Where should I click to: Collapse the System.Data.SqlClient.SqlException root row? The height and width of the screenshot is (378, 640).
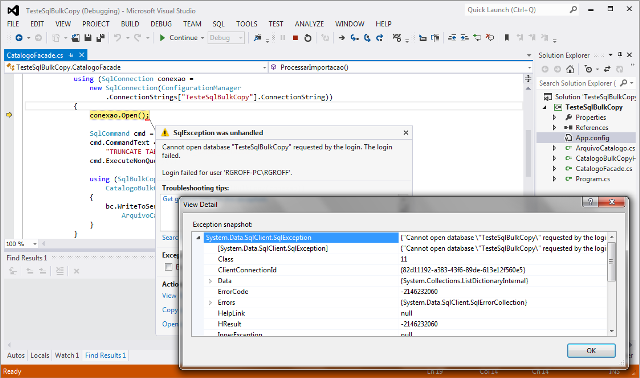pyautogui.click(x=198, y=238)
